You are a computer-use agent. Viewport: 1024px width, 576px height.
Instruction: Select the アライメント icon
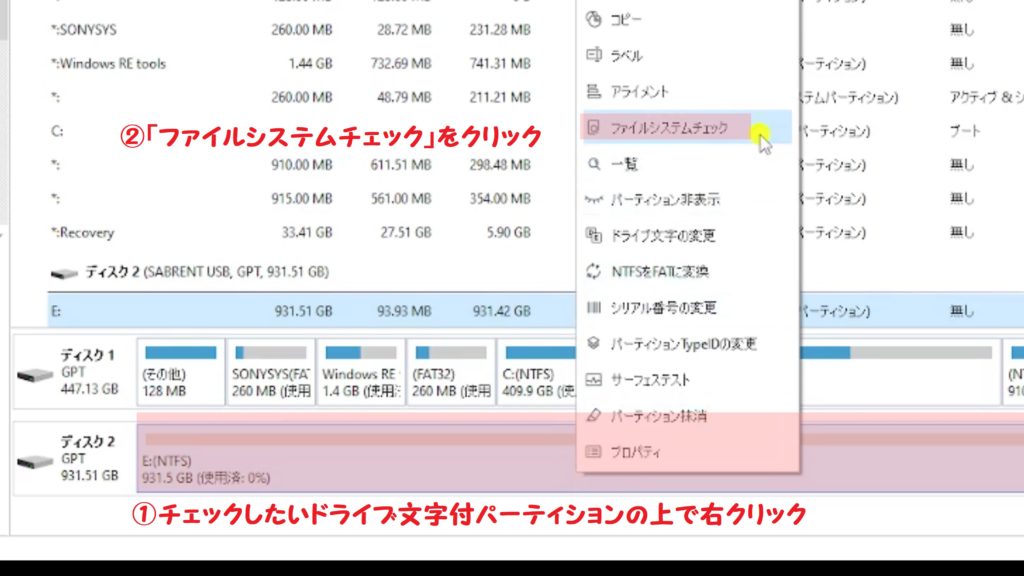592,92
